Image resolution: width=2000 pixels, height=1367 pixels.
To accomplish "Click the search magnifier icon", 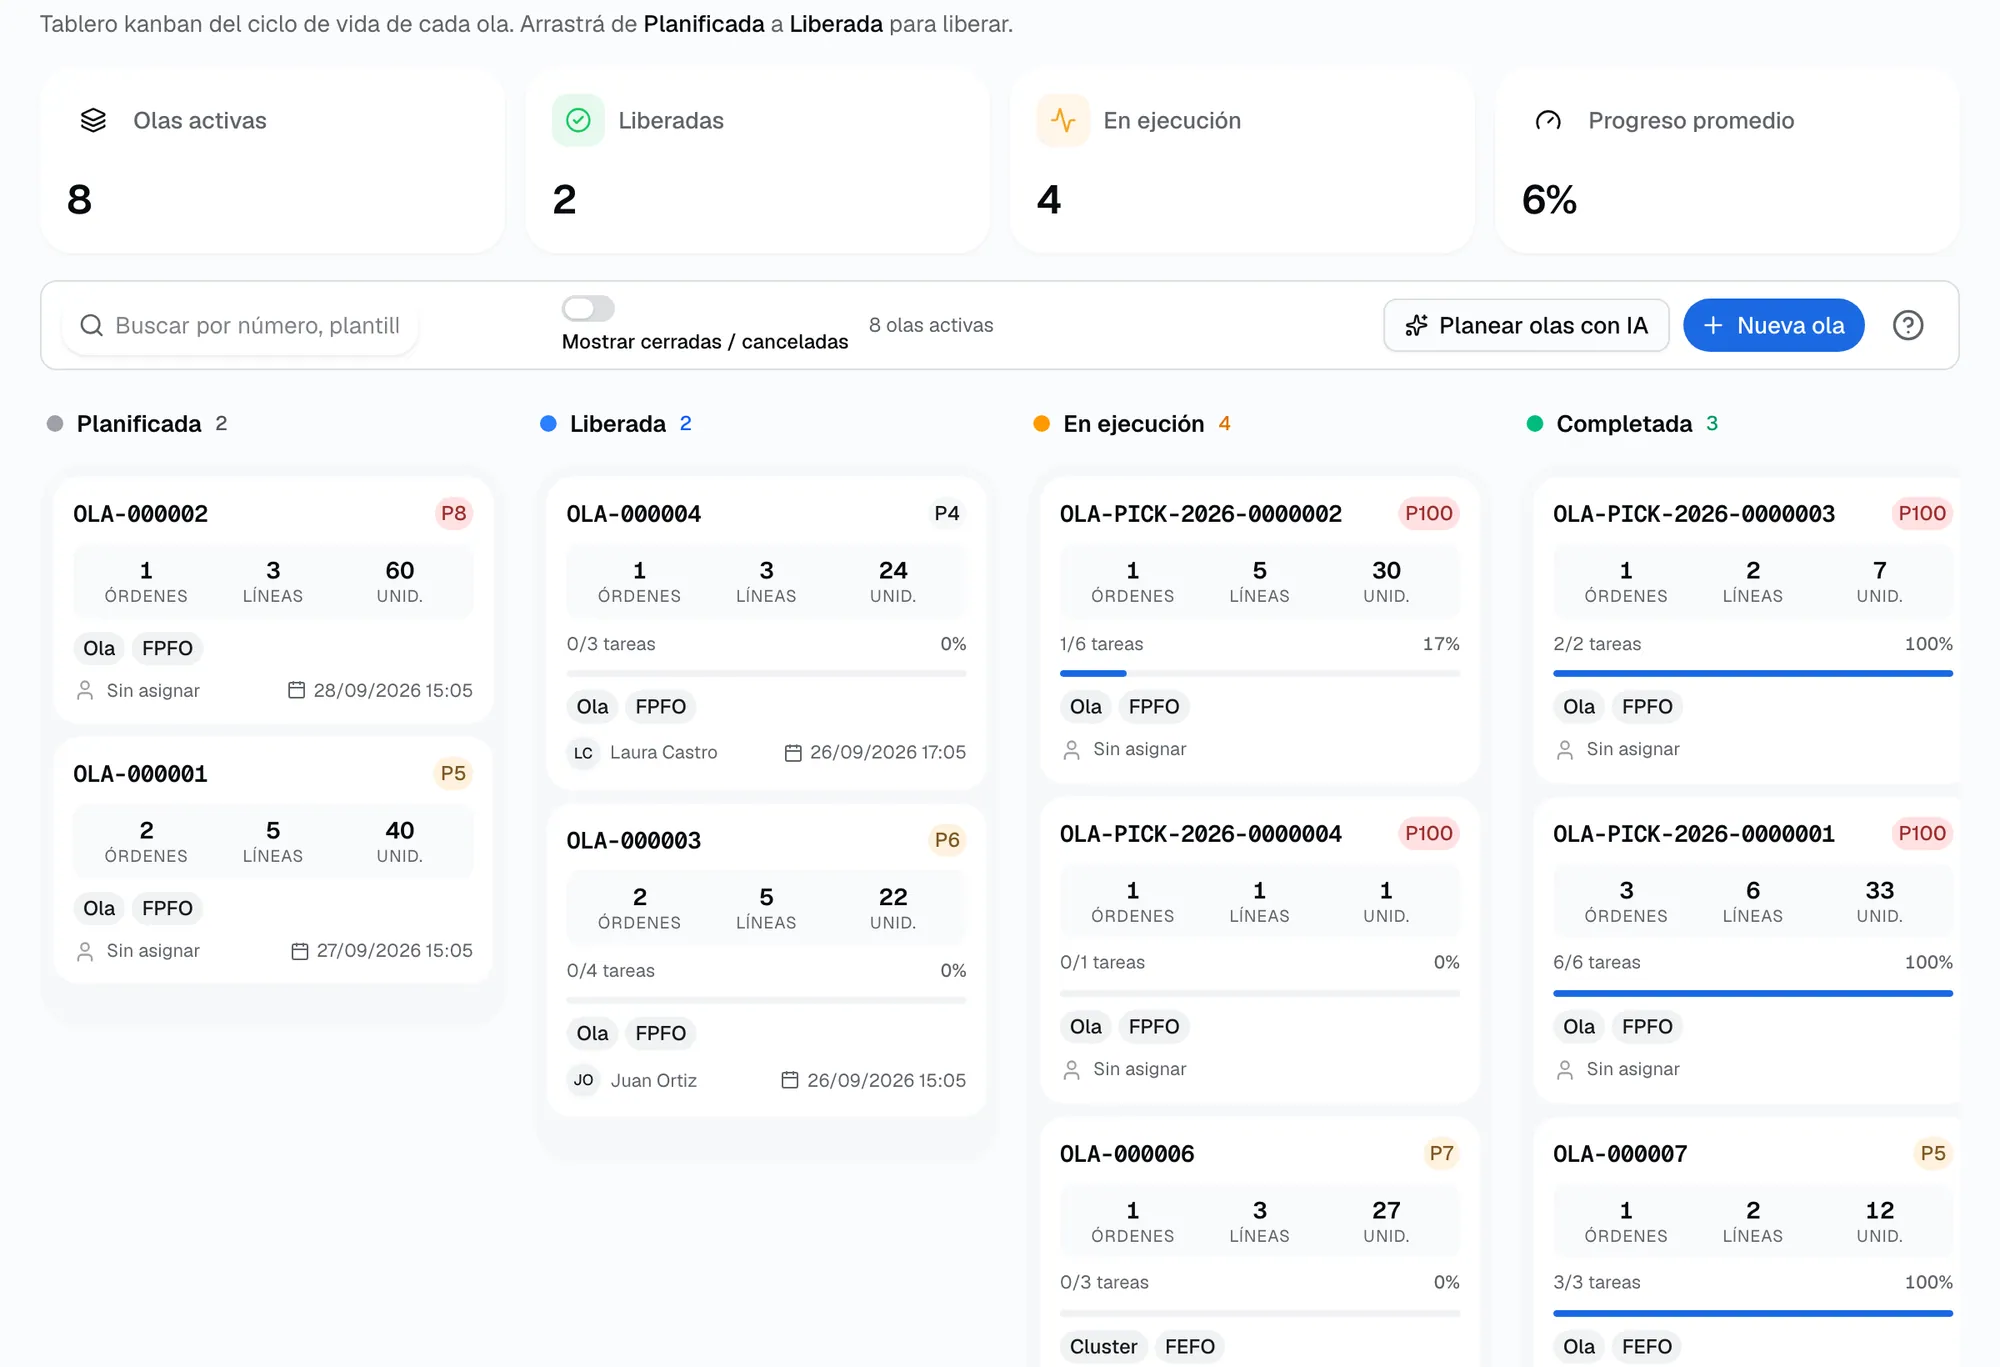I will pyautogui.click(x=91, y=325).
